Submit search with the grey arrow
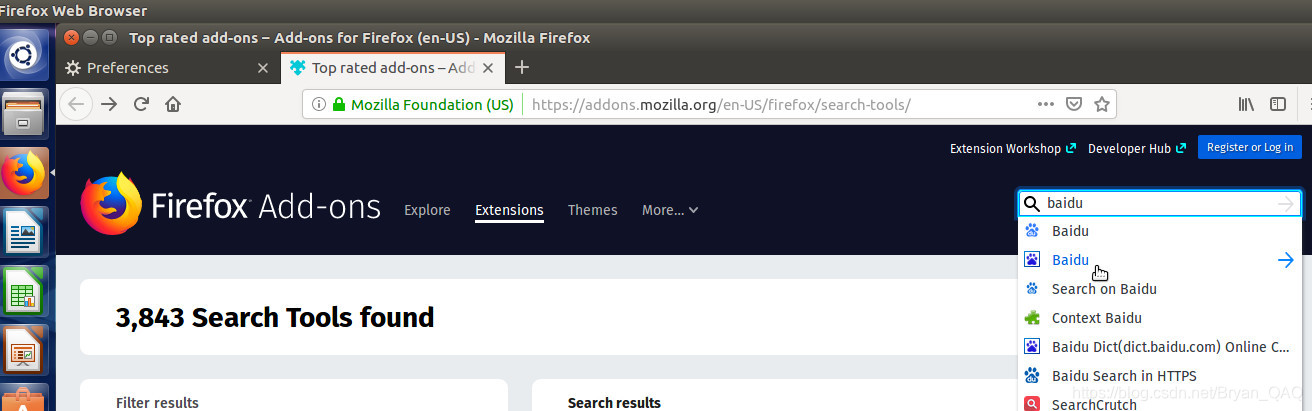1312x411 pixels. pos(1285,203)
